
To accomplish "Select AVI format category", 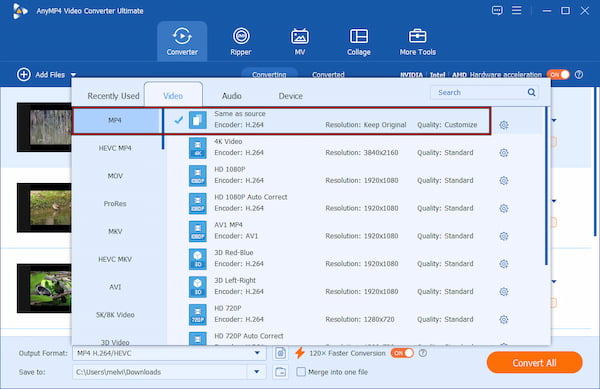I will coord(115,287).
